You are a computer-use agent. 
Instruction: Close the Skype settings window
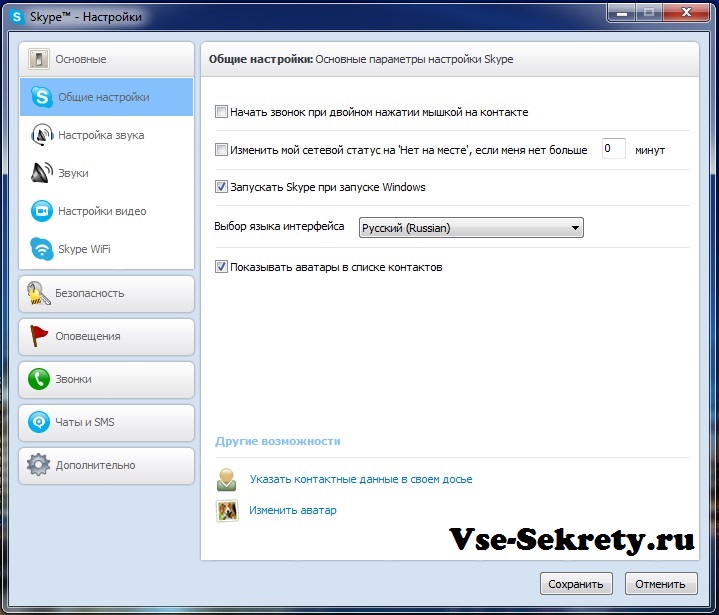pyautogui.click(x=686, y=12)
